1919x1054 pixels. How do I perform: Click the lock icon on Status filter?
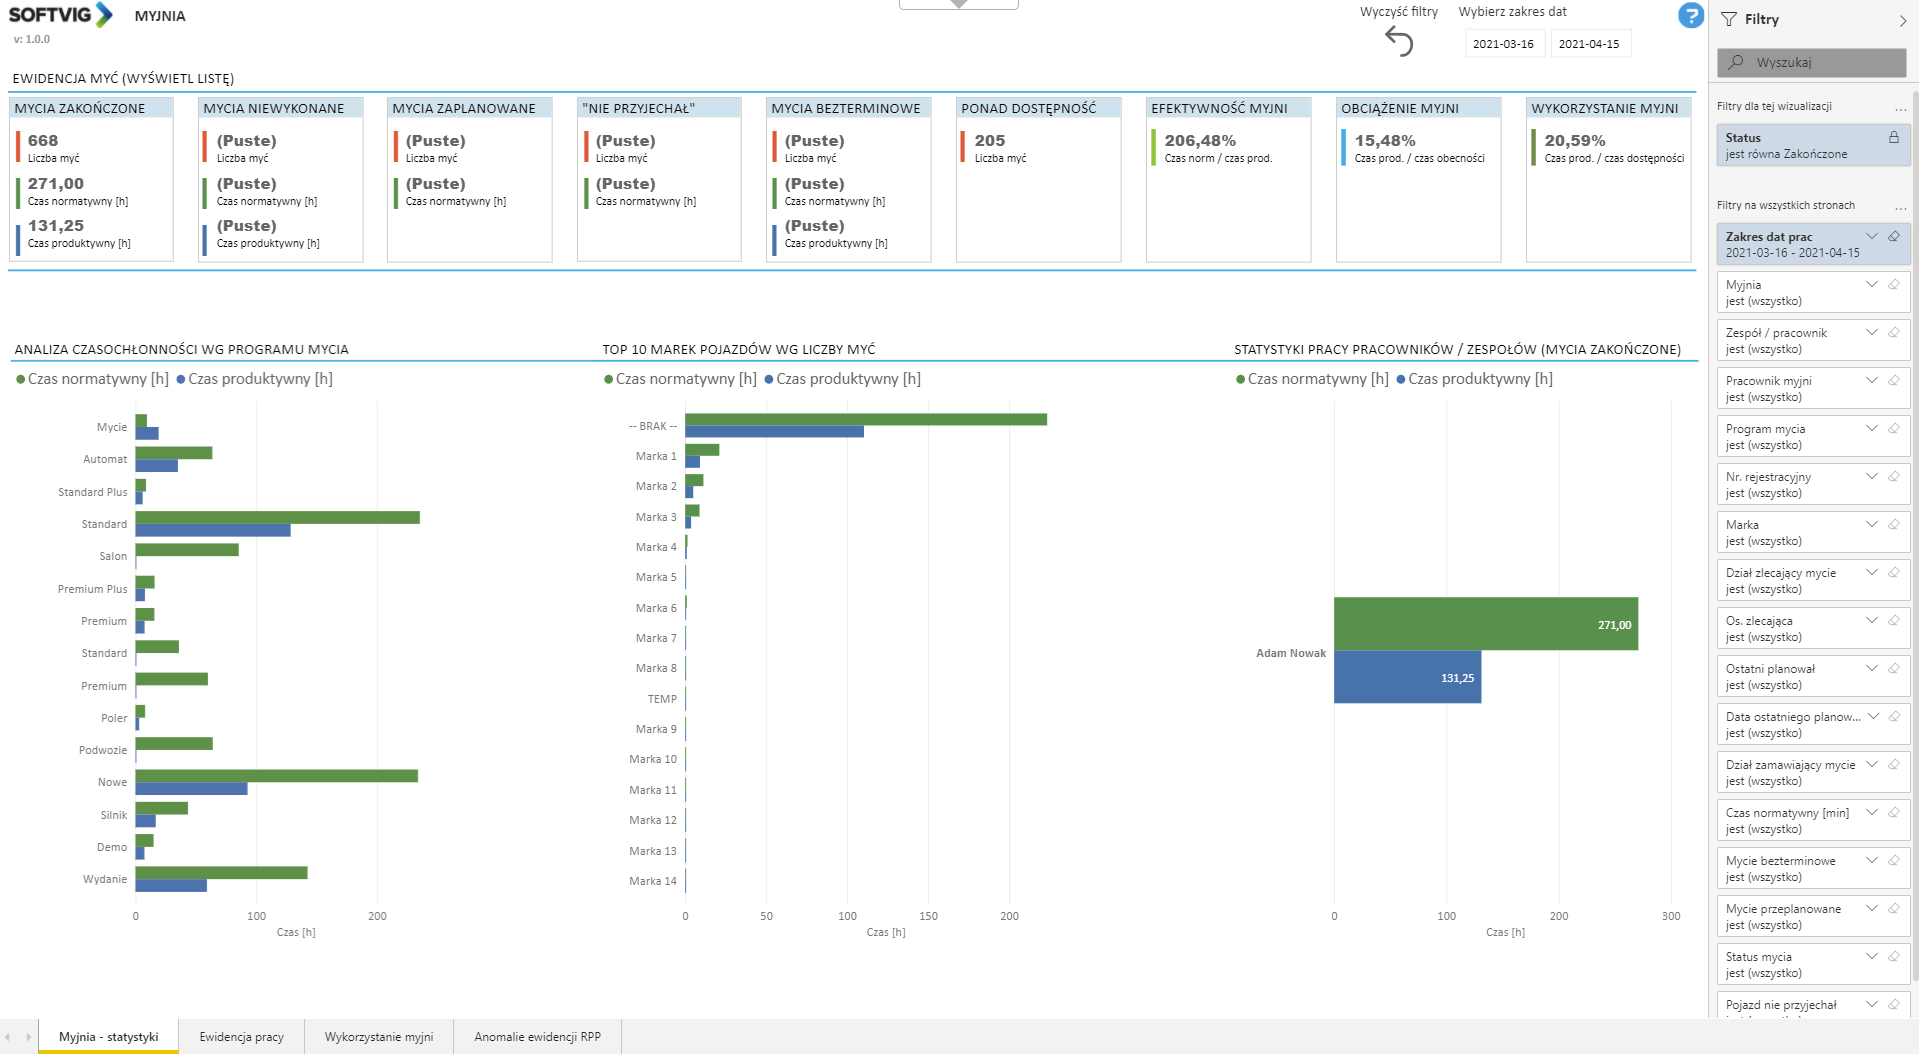coord(1893,138)
